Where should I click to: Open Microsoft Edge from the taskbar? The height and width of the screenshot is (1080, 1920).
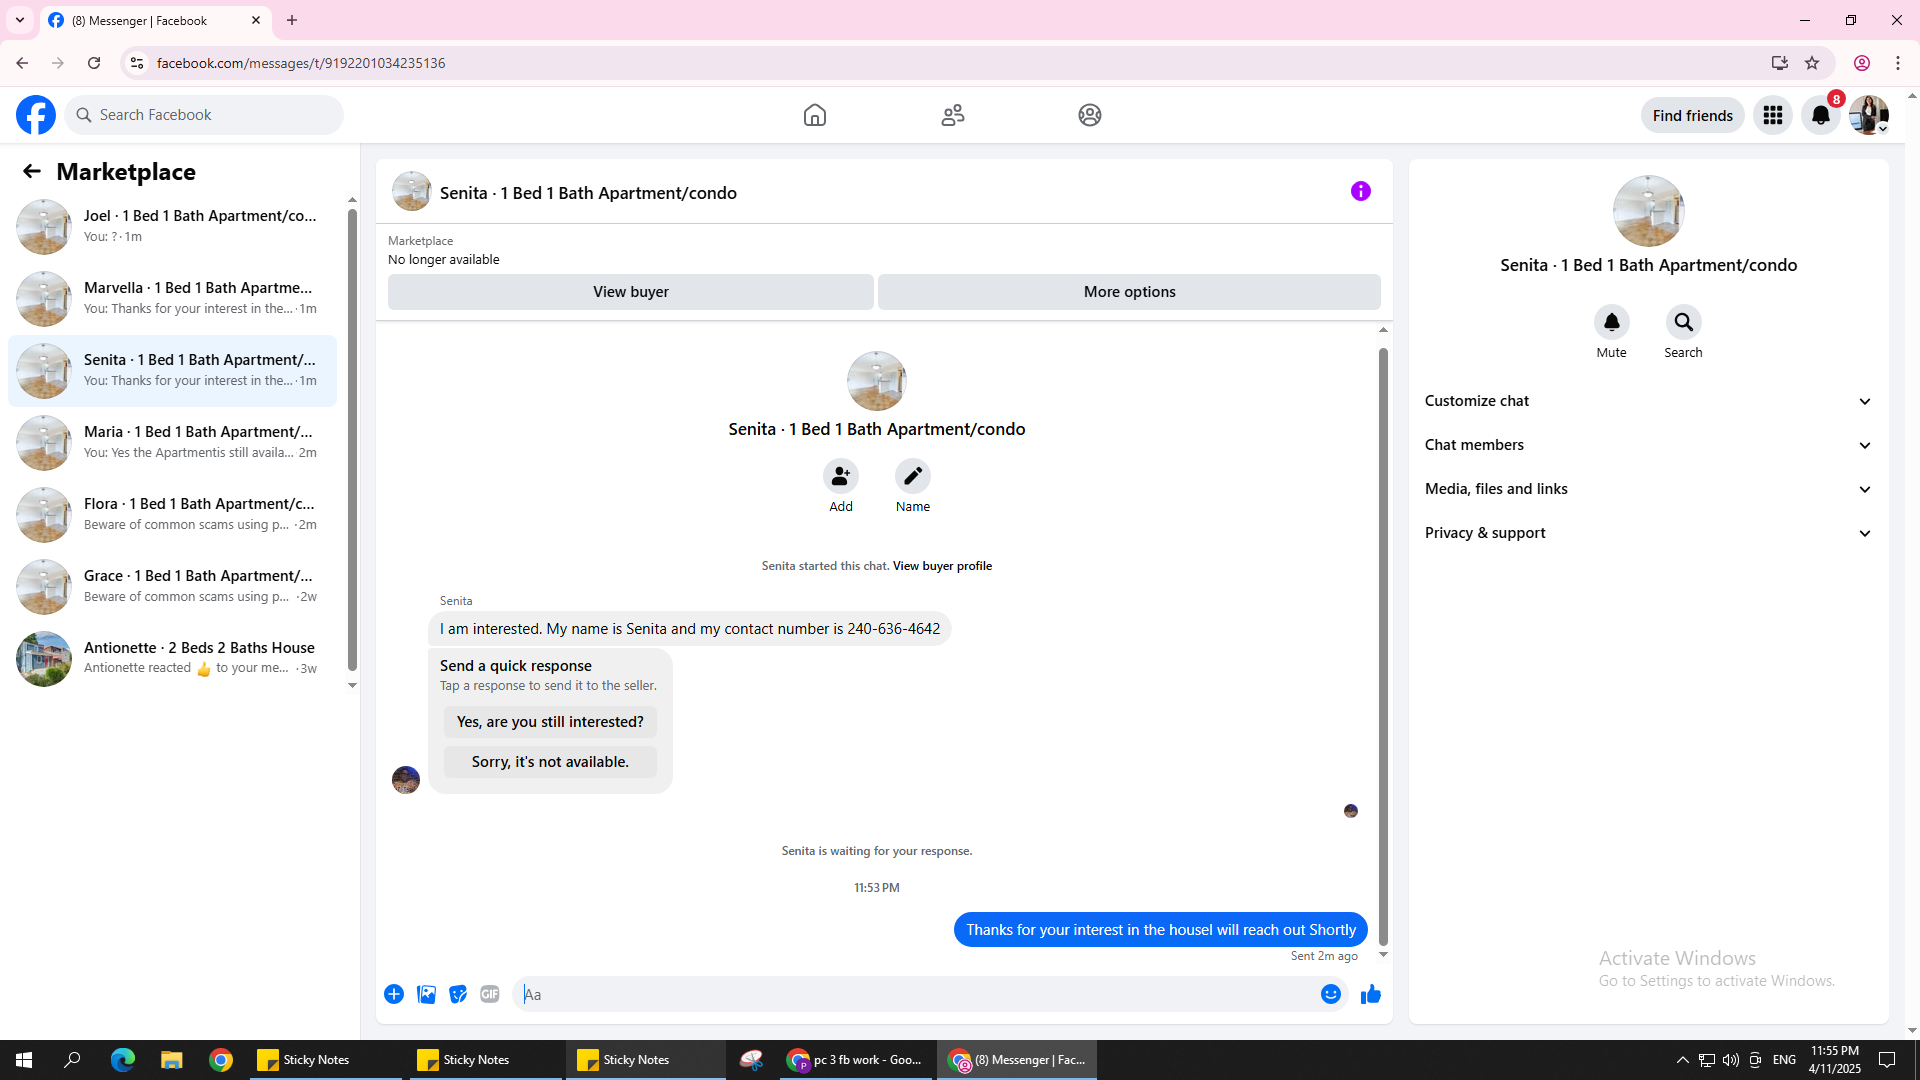(122, 1060)
